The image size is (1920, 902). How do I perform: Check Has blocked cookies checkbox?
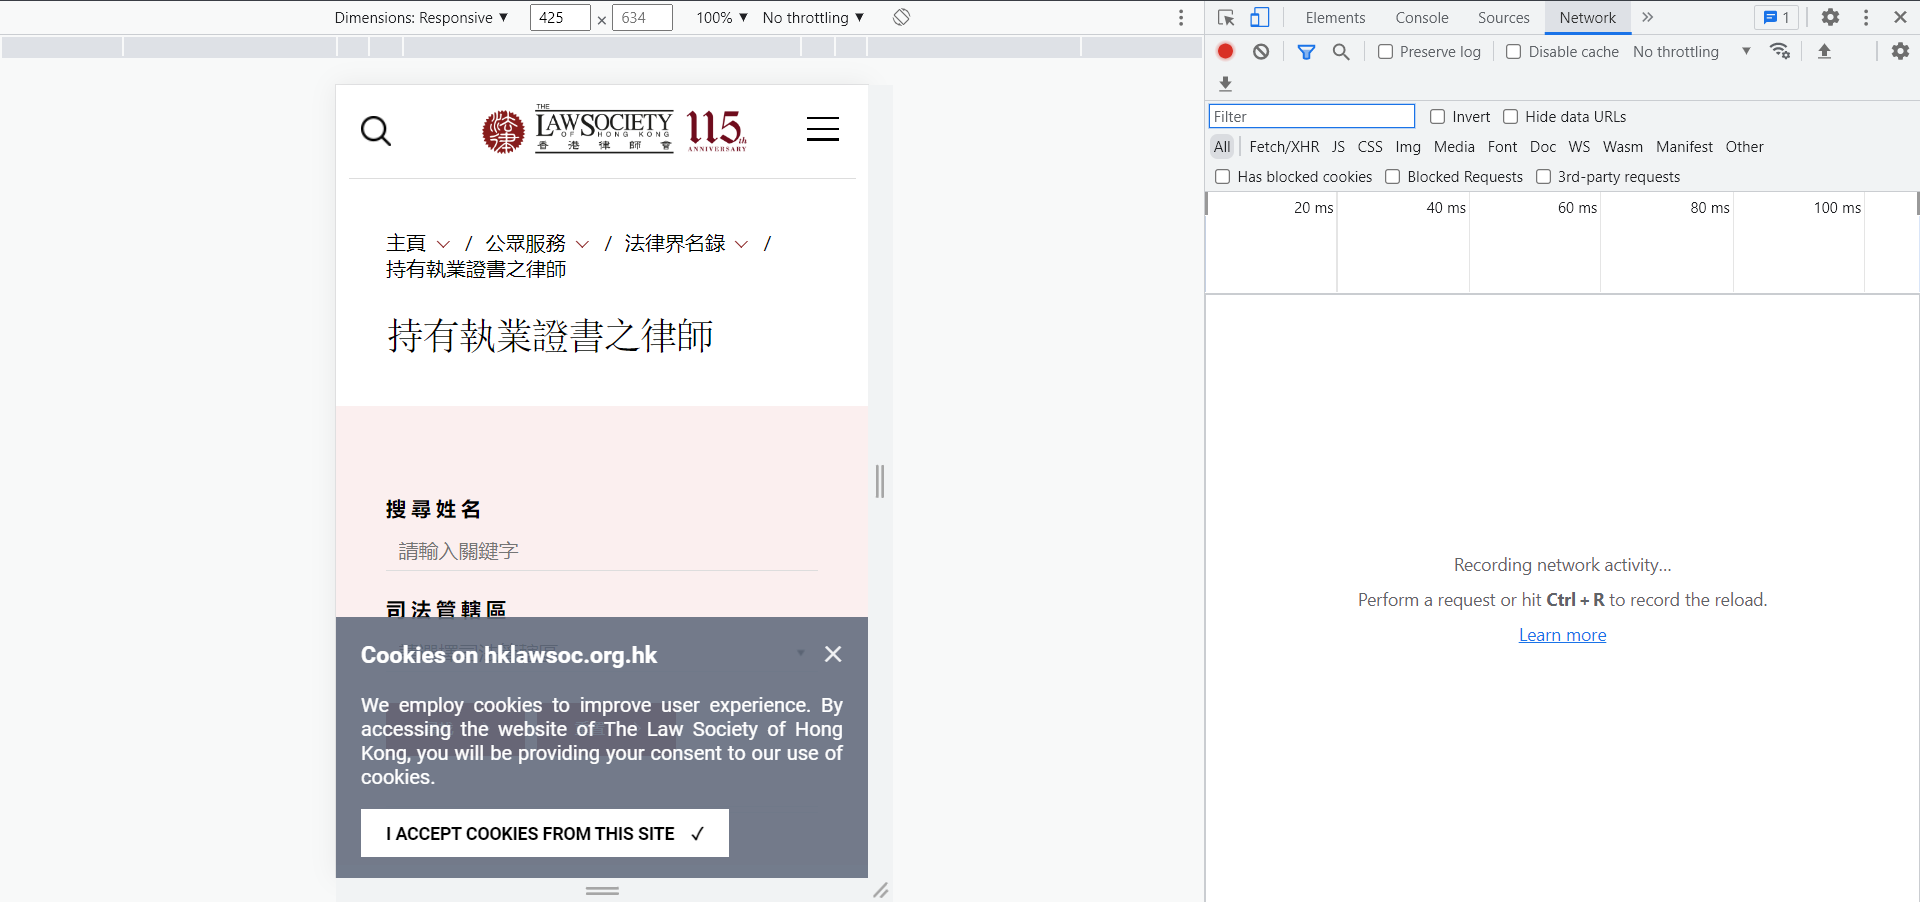tap(1222, 176)
